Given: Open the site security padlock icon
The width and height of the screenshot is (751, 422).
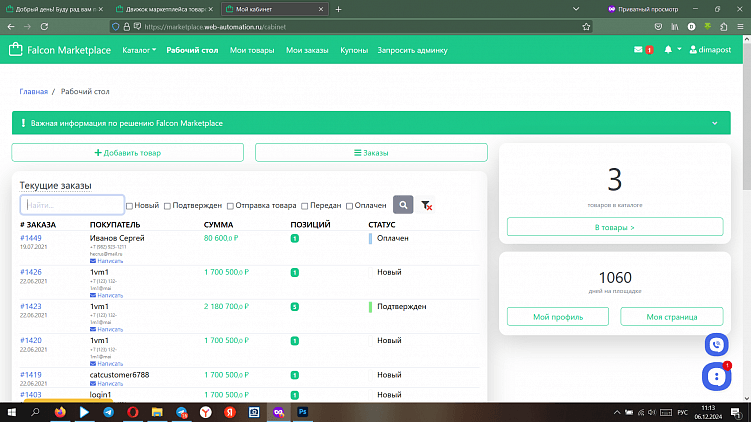Looking at the screenshot, I should coord(126,27).
